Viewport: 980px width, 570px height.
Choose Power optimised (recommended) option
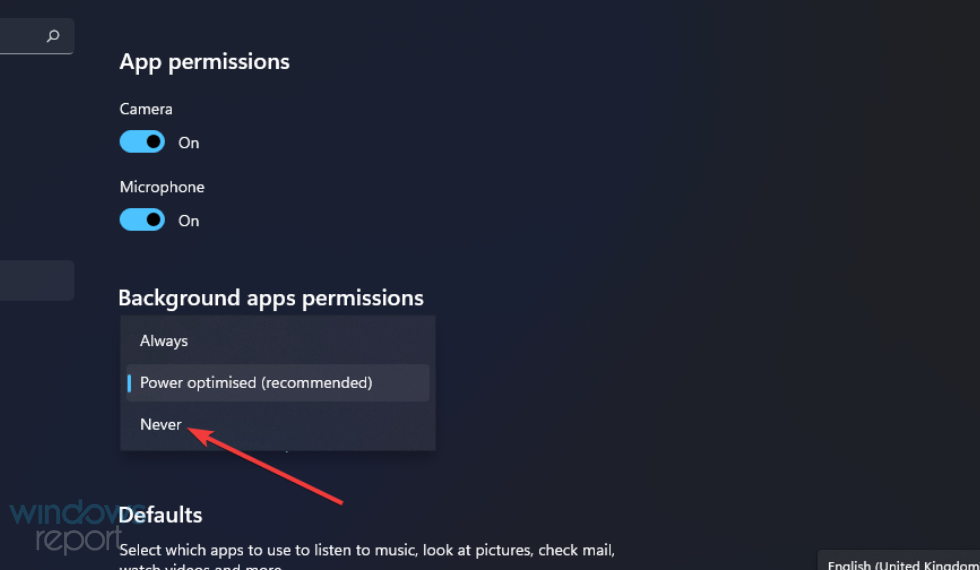[256, 383]
